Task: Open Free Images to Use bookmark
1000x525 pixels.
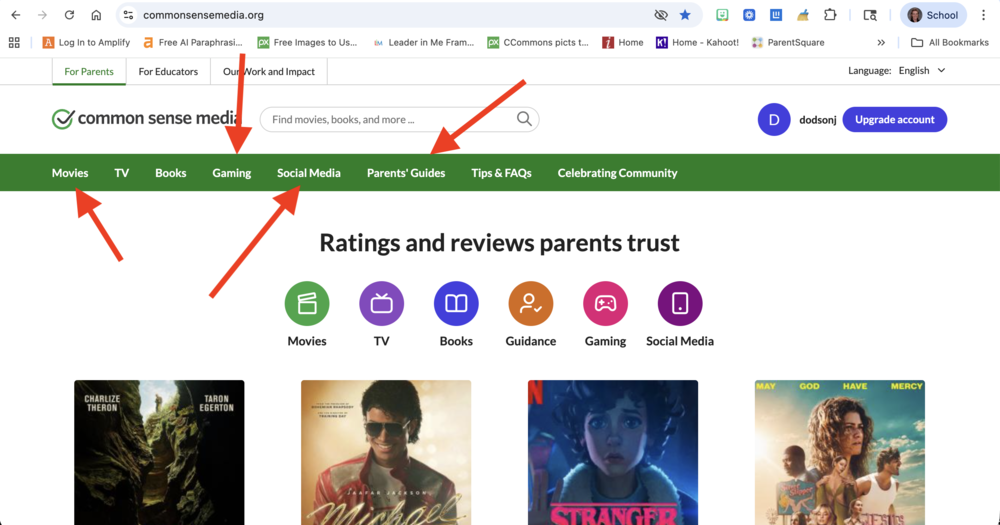Action: (307, 43)
